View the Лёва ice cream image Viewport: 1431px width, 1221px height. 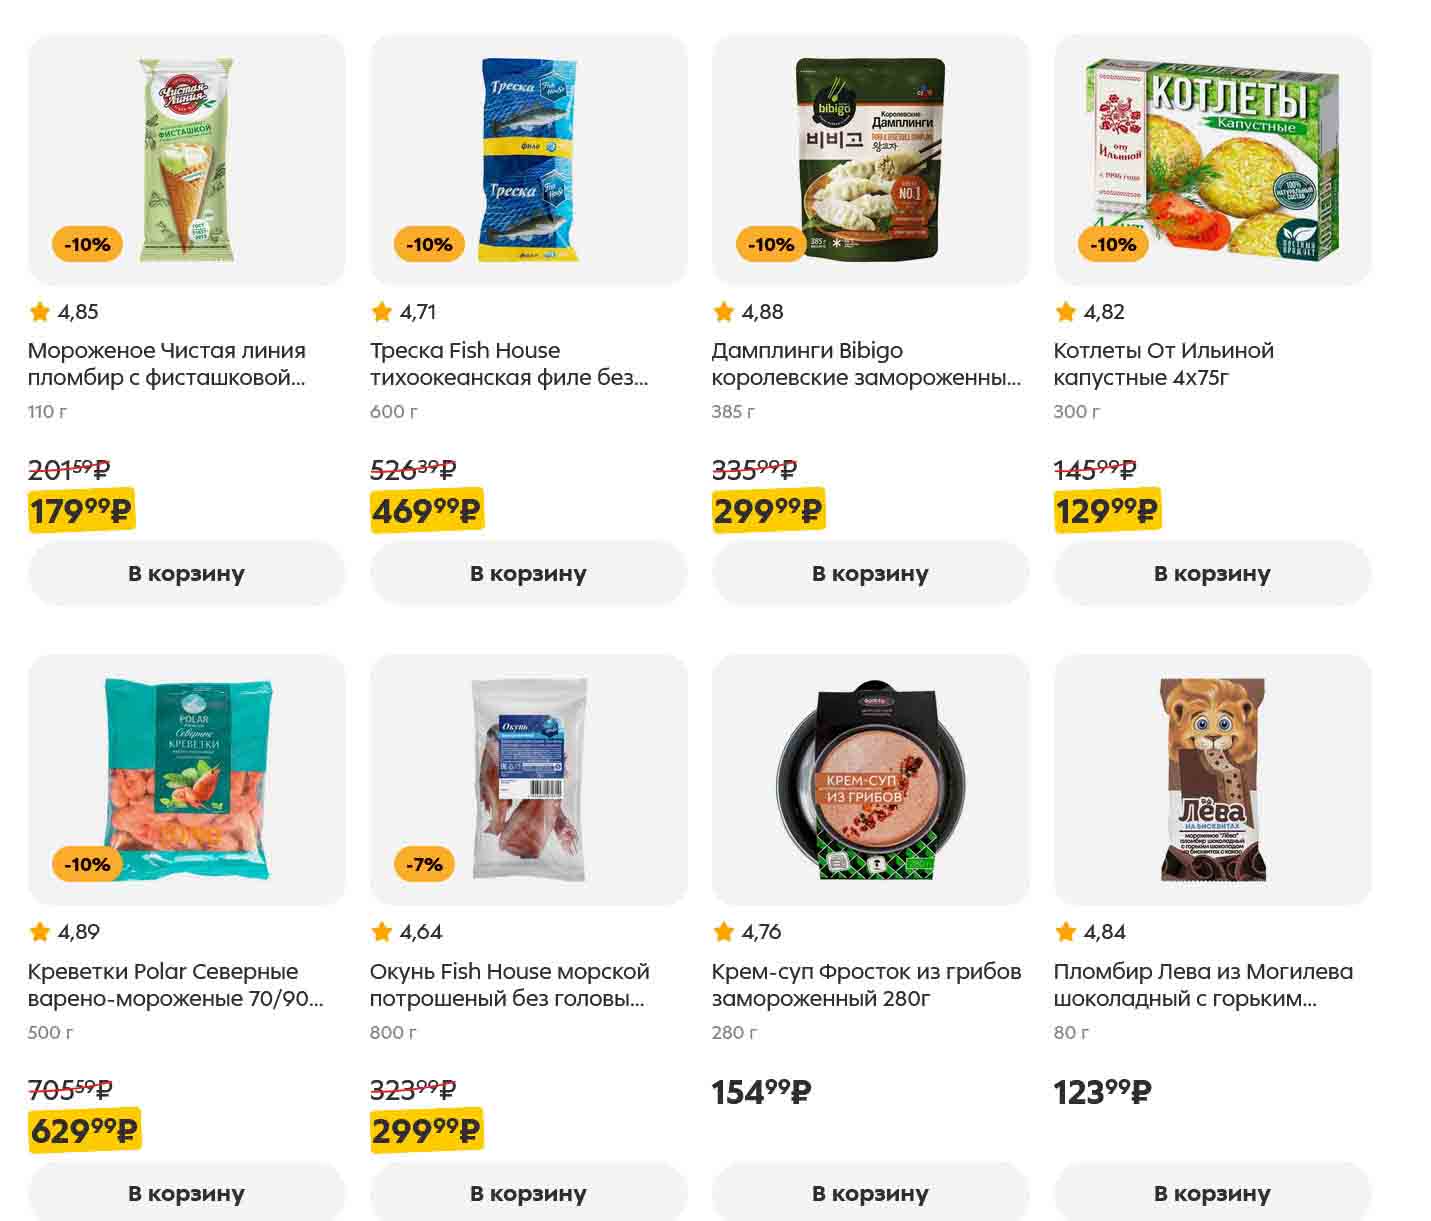(1212, 780)
